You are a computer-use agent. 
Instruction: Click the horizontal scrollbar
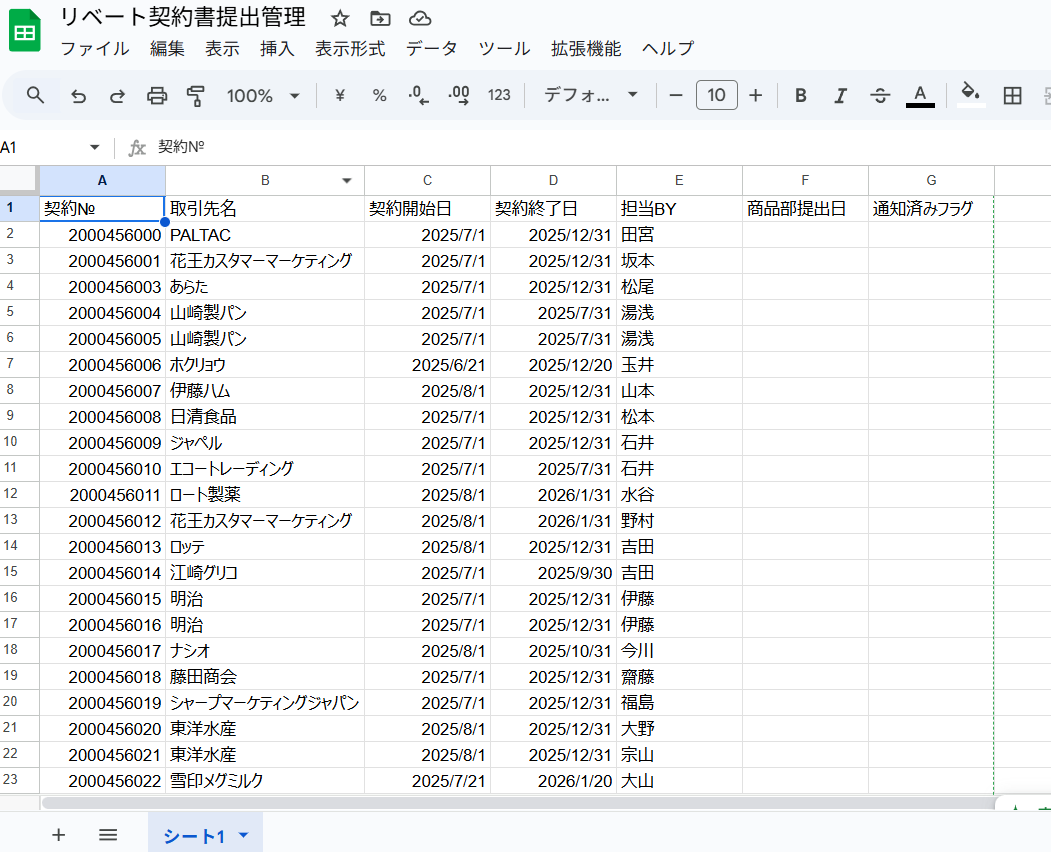517,802
